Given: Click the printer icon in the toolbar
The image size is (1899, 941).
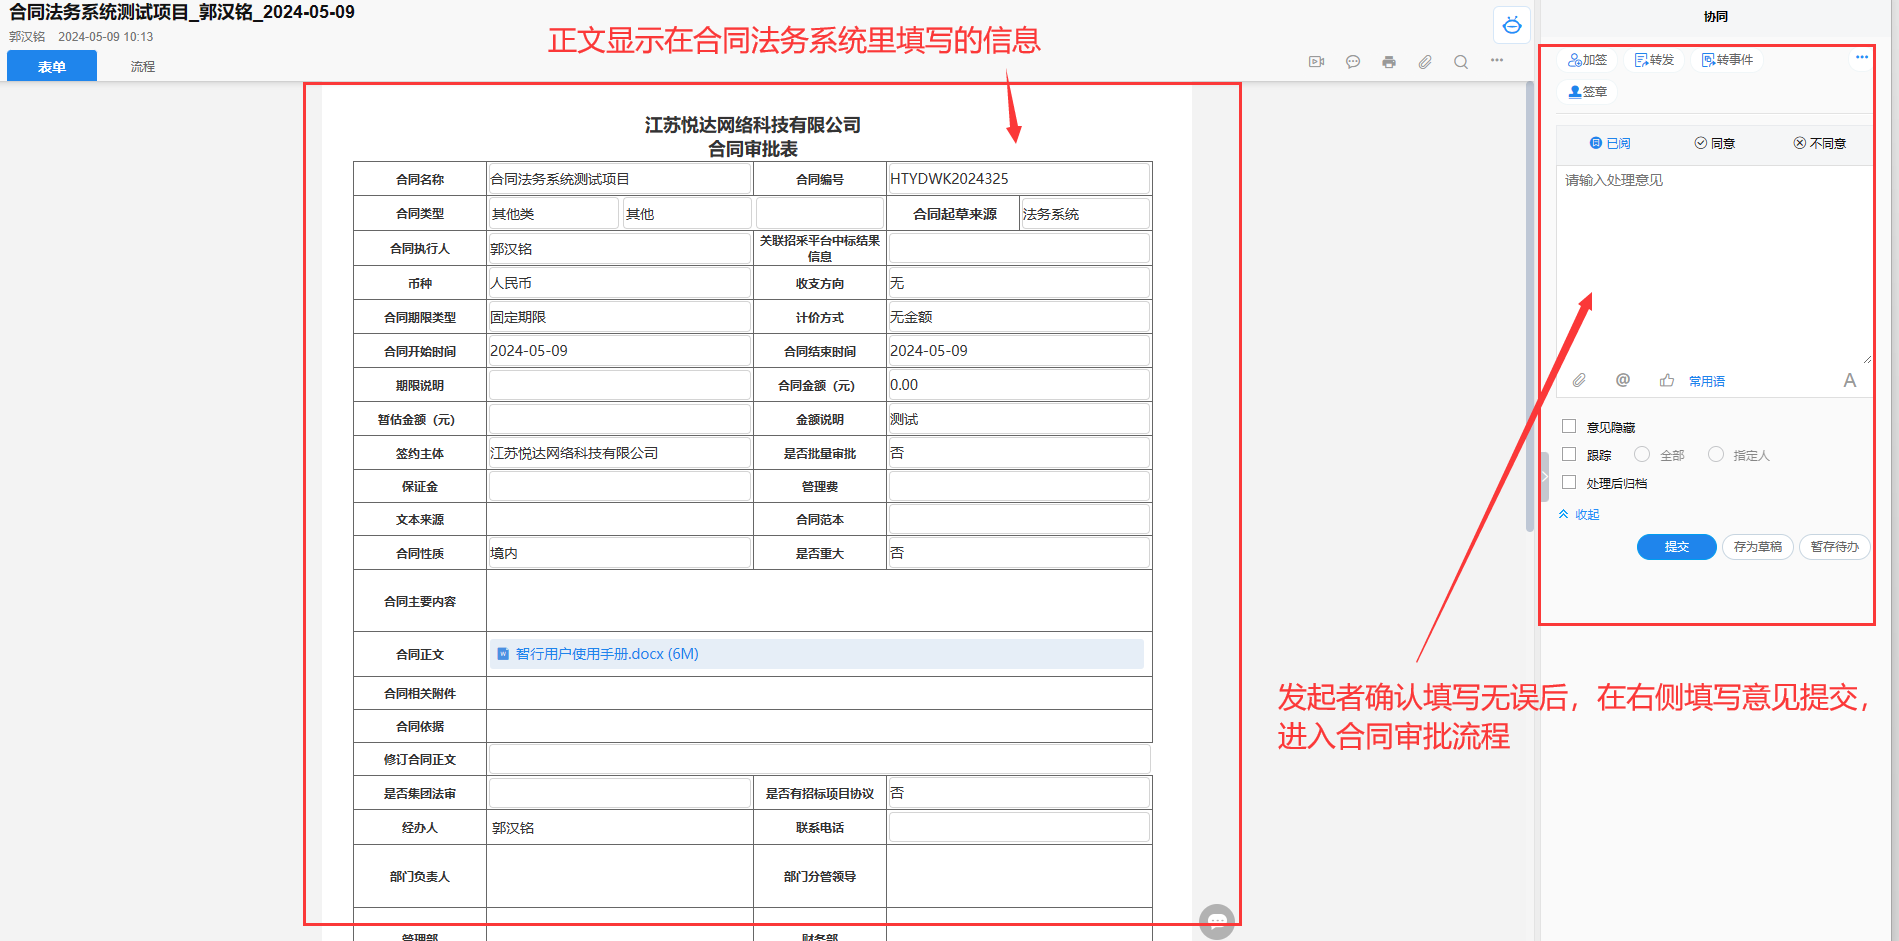Looking at the screenshot, I should click(x=1388, y=62).
